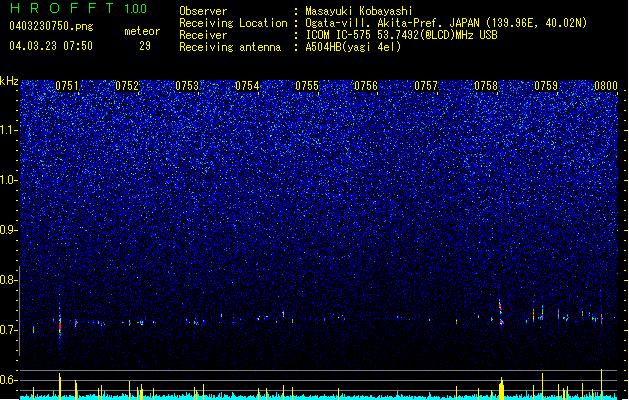Screen dimensions: 629x400
Task: Click the observer name Masayuki Kobayashi
Action: pos(359,11)
